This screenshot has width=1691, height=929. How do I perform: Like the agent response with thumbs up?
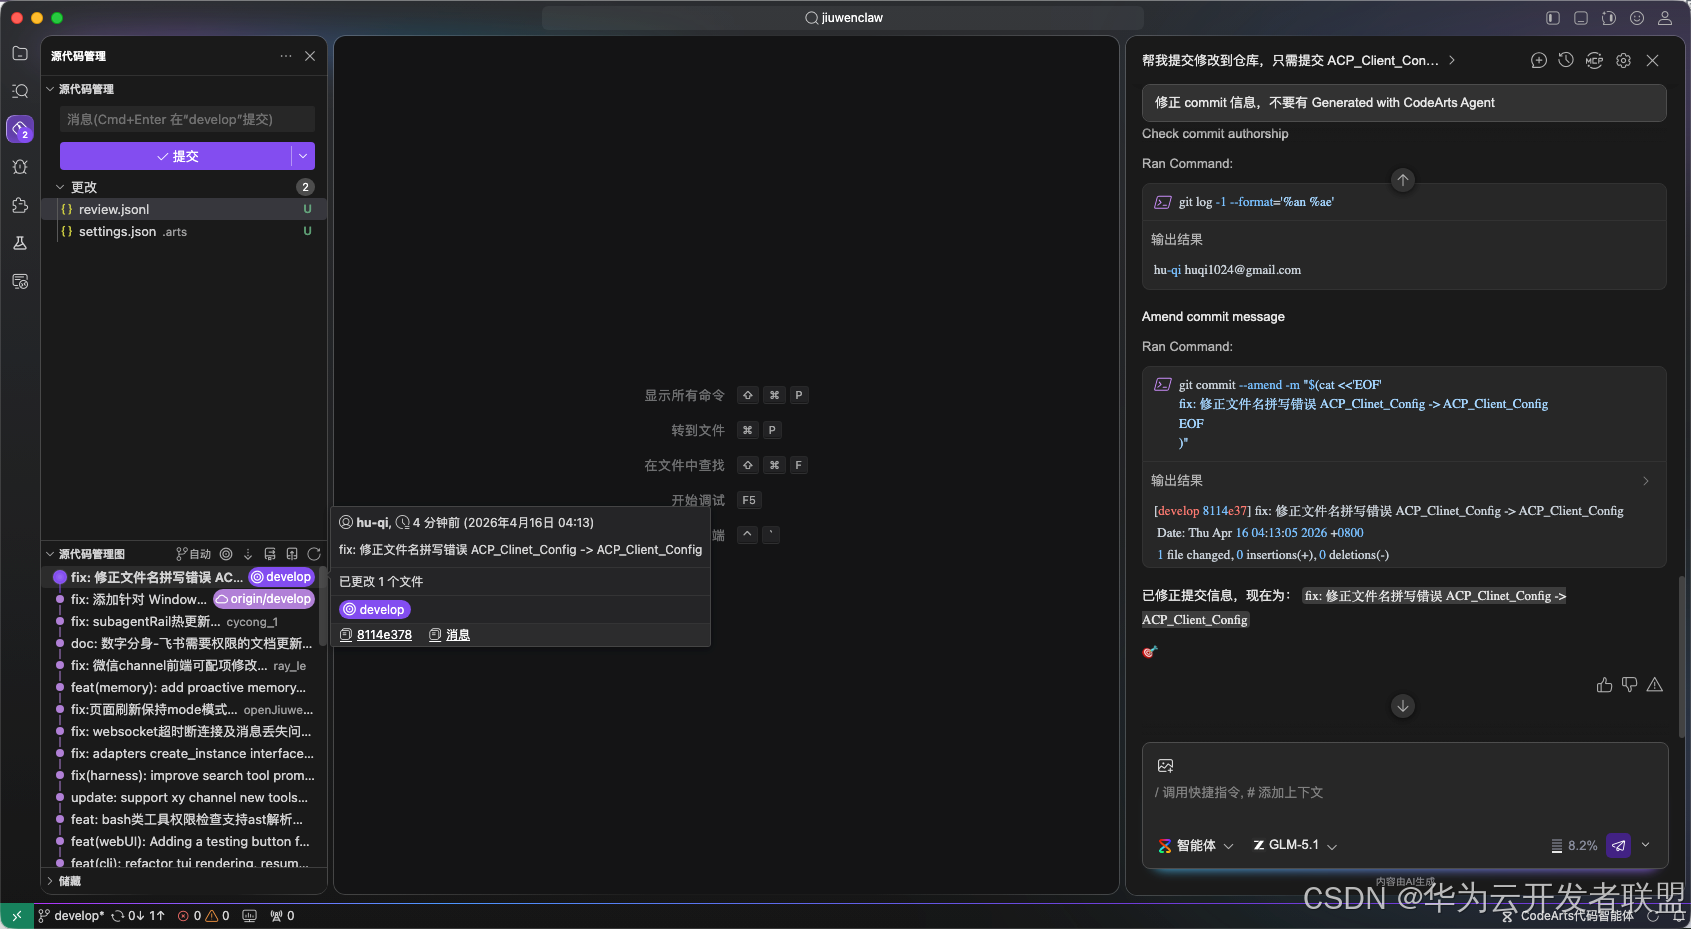tap(1604, 685)
